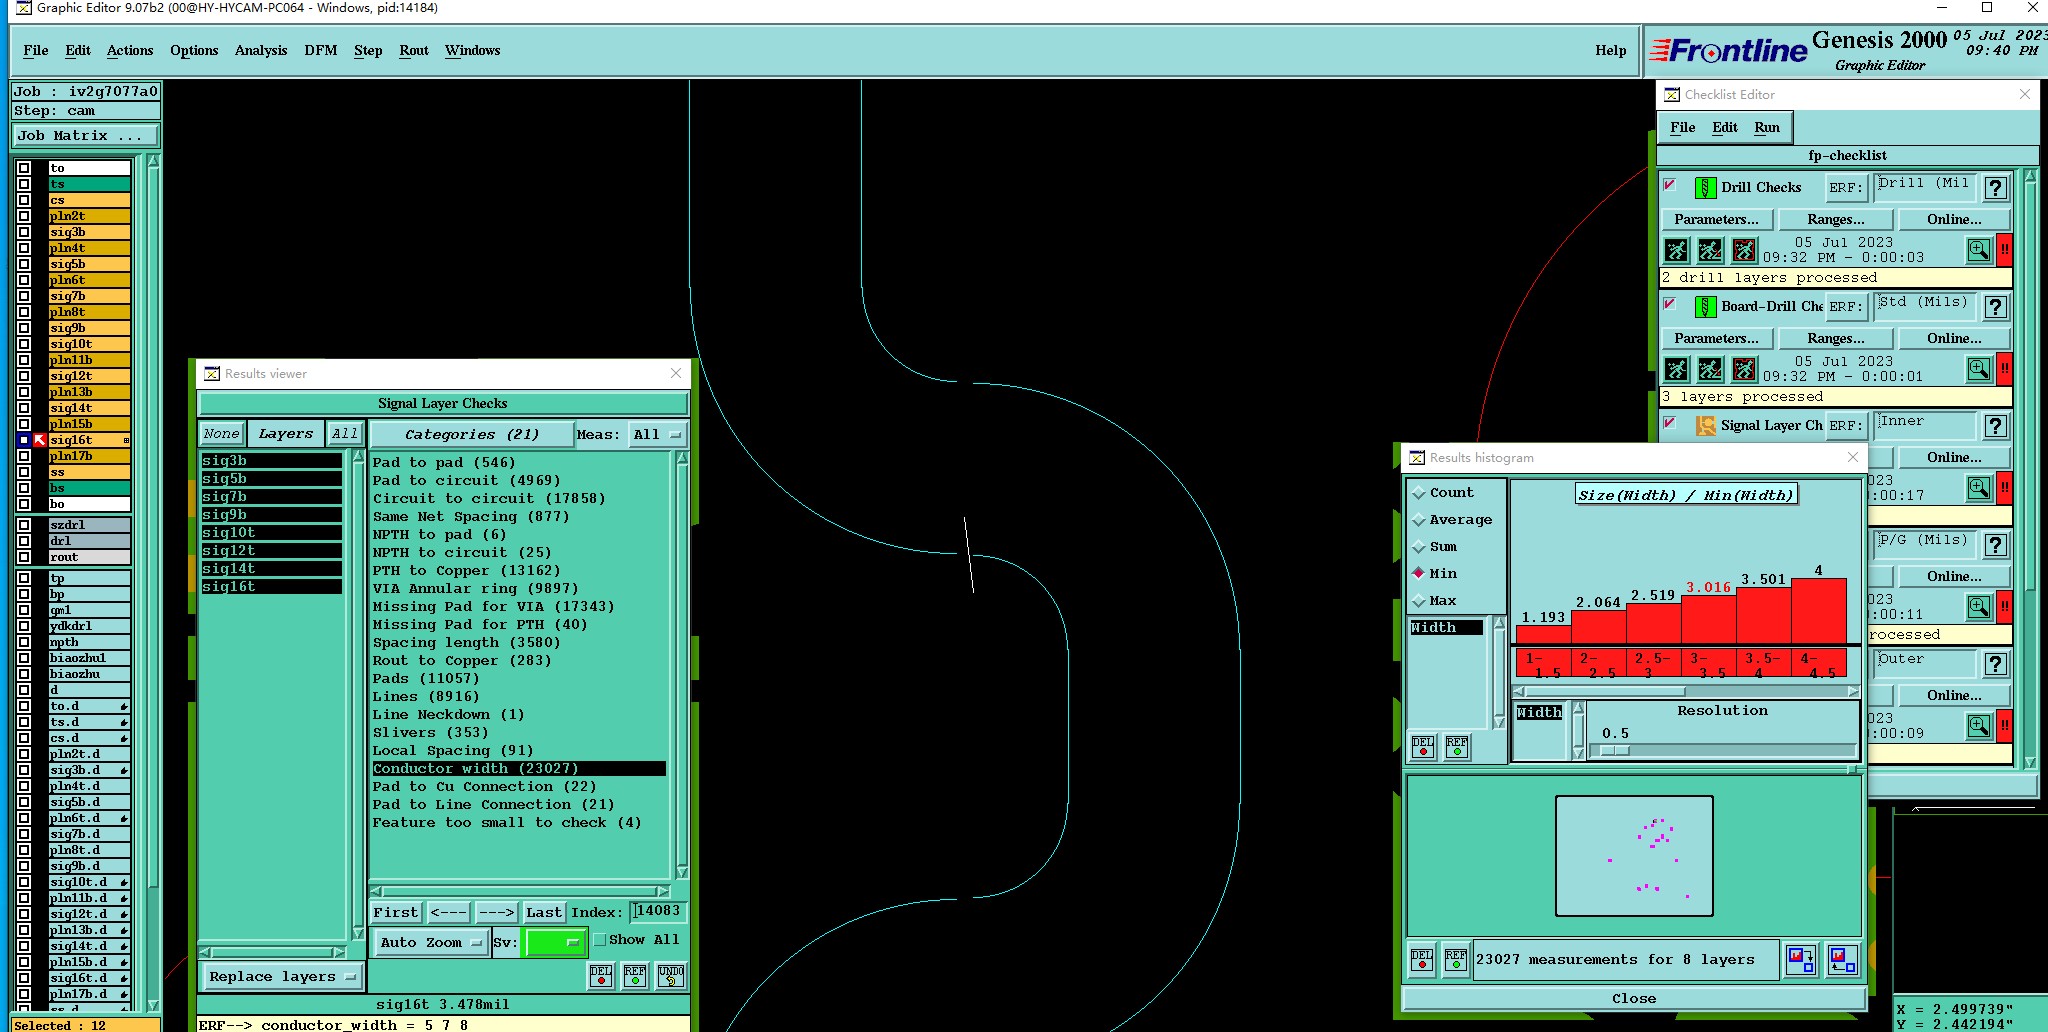Screen dimensions: 2048x1032
Task: Click the Board-Drill Checks green drill icon
Action: [1706, 306]
